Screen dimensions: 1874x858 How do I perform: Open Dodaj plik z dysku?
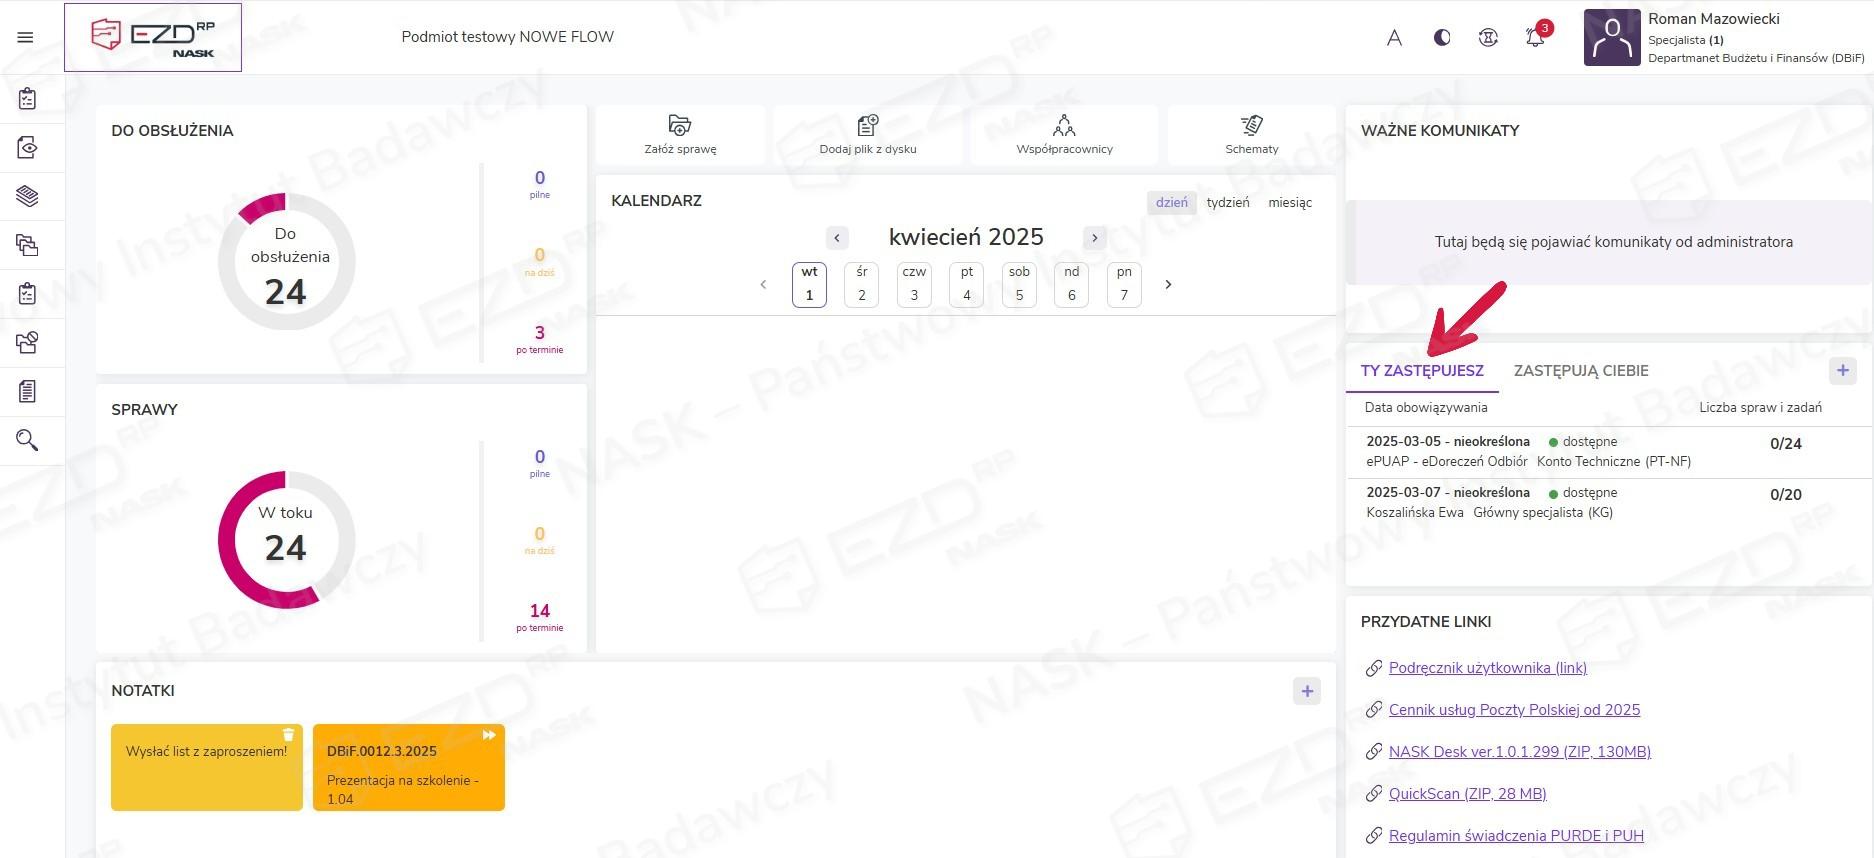867,134
